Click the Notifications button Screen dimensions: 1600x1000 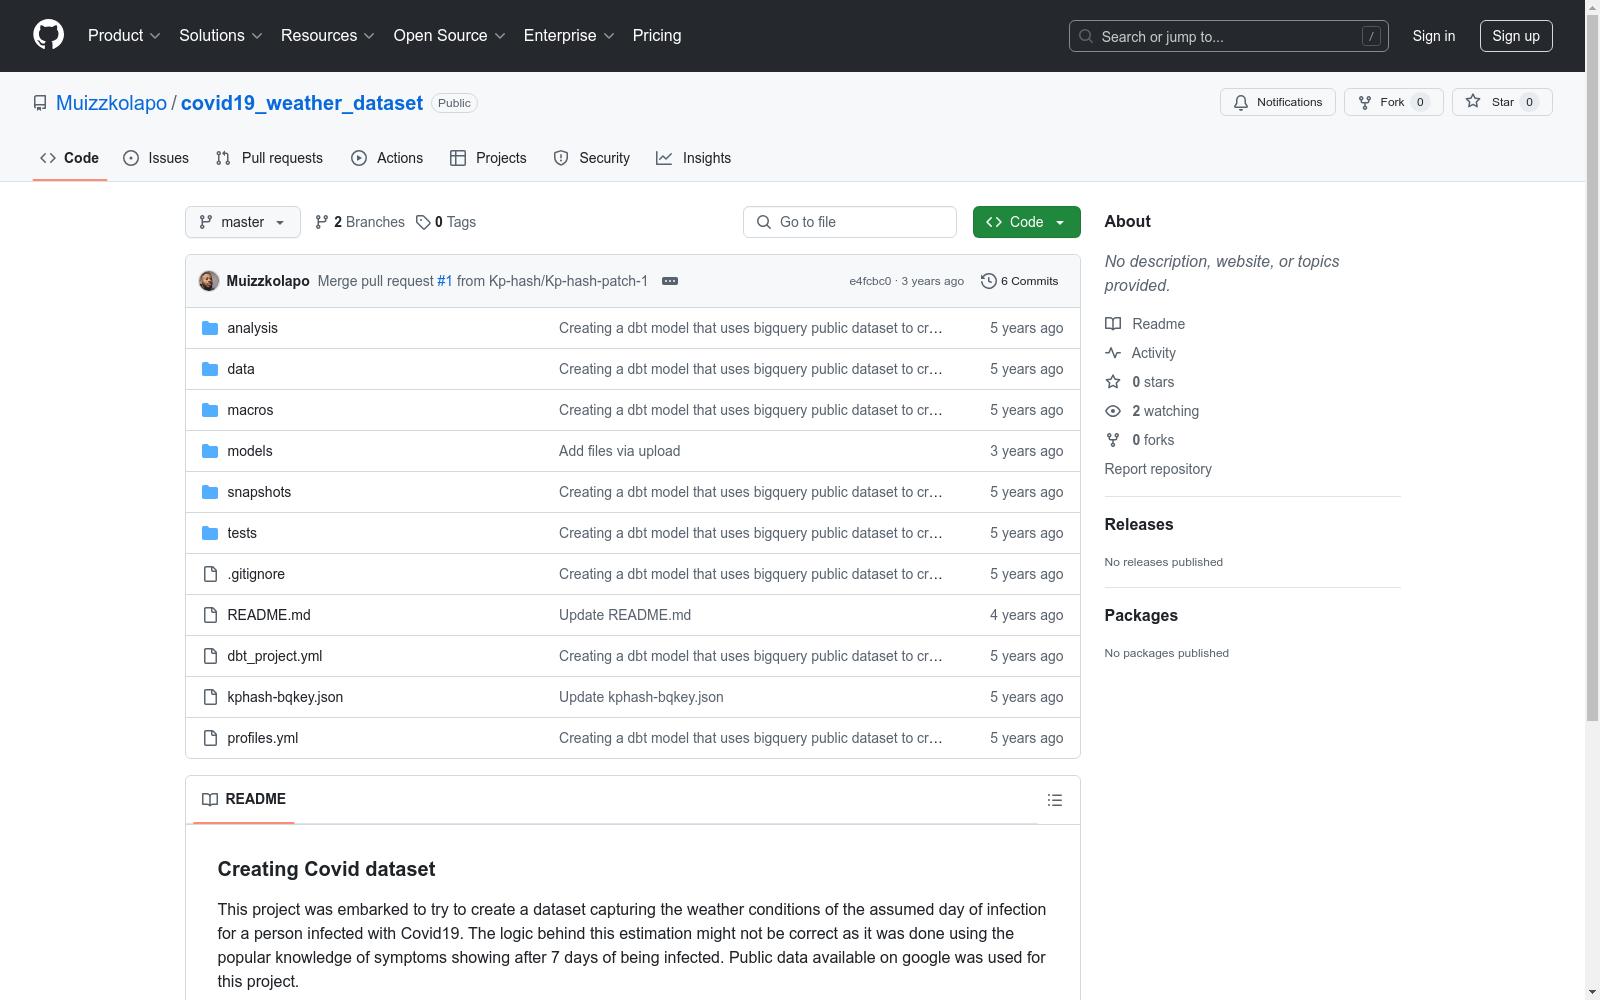click(1278, 102)
